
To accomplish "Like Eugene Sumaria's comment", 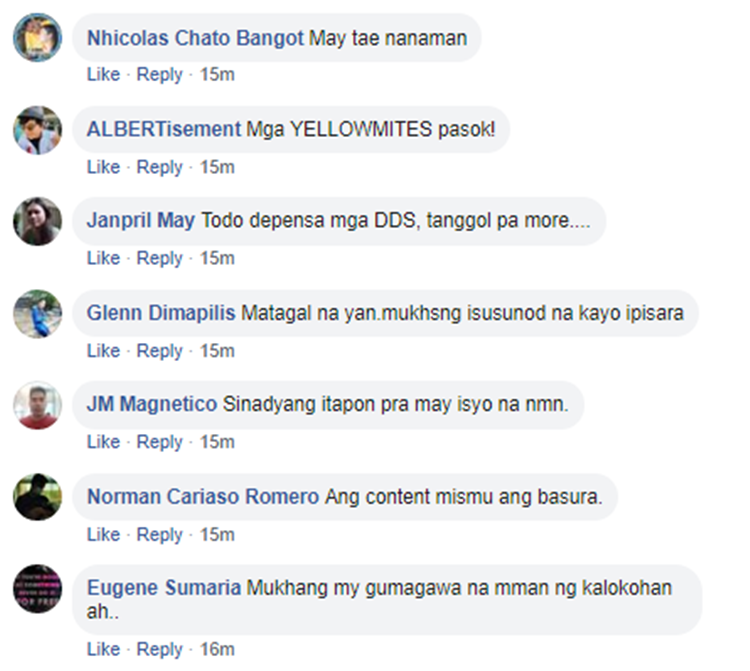I will pos(103,649).
